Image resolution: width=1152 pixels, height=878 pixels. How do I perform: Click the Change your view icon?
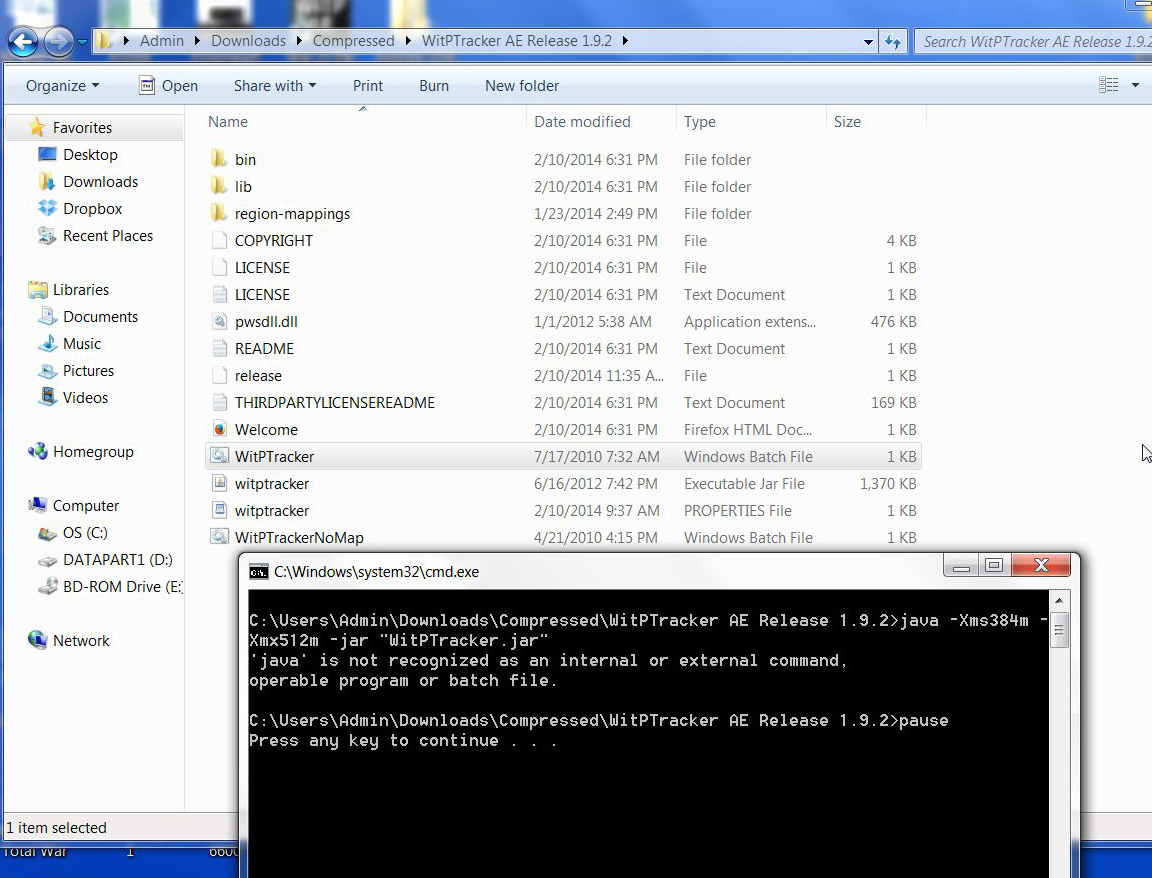[x=1109, y=85]
